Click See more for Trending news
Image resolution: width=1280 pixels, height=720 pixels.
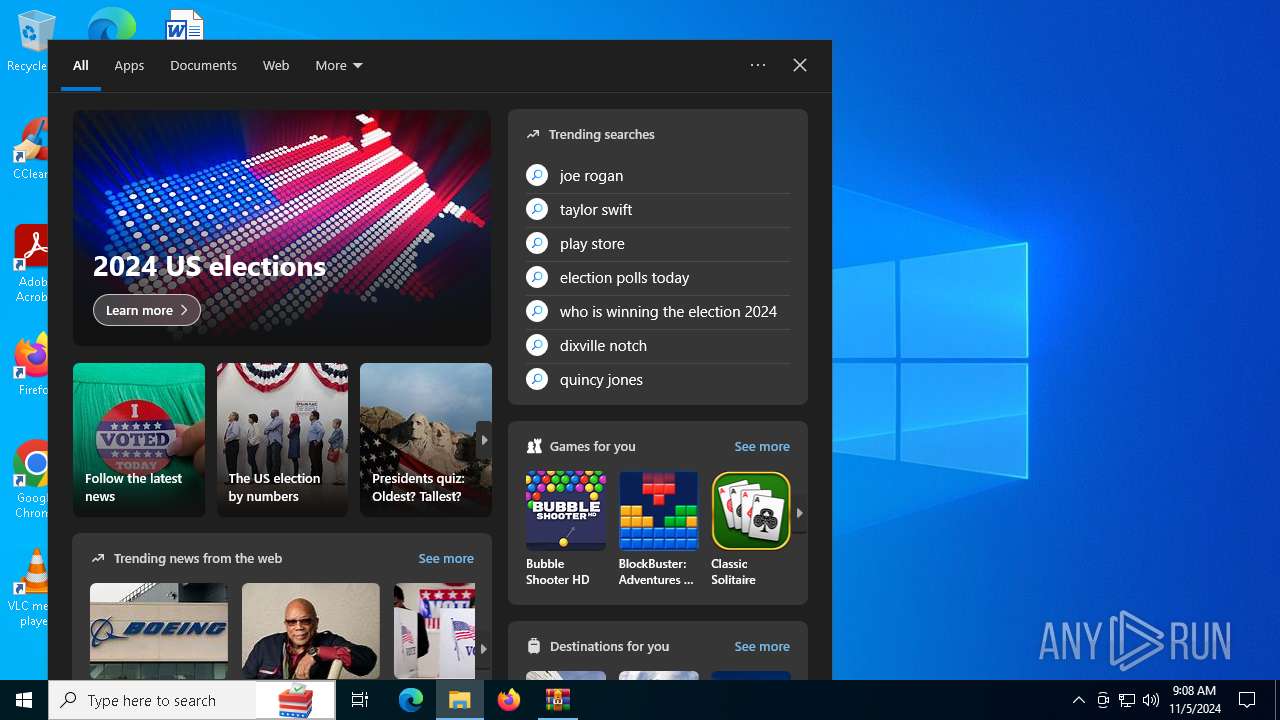tap(446, 558)
